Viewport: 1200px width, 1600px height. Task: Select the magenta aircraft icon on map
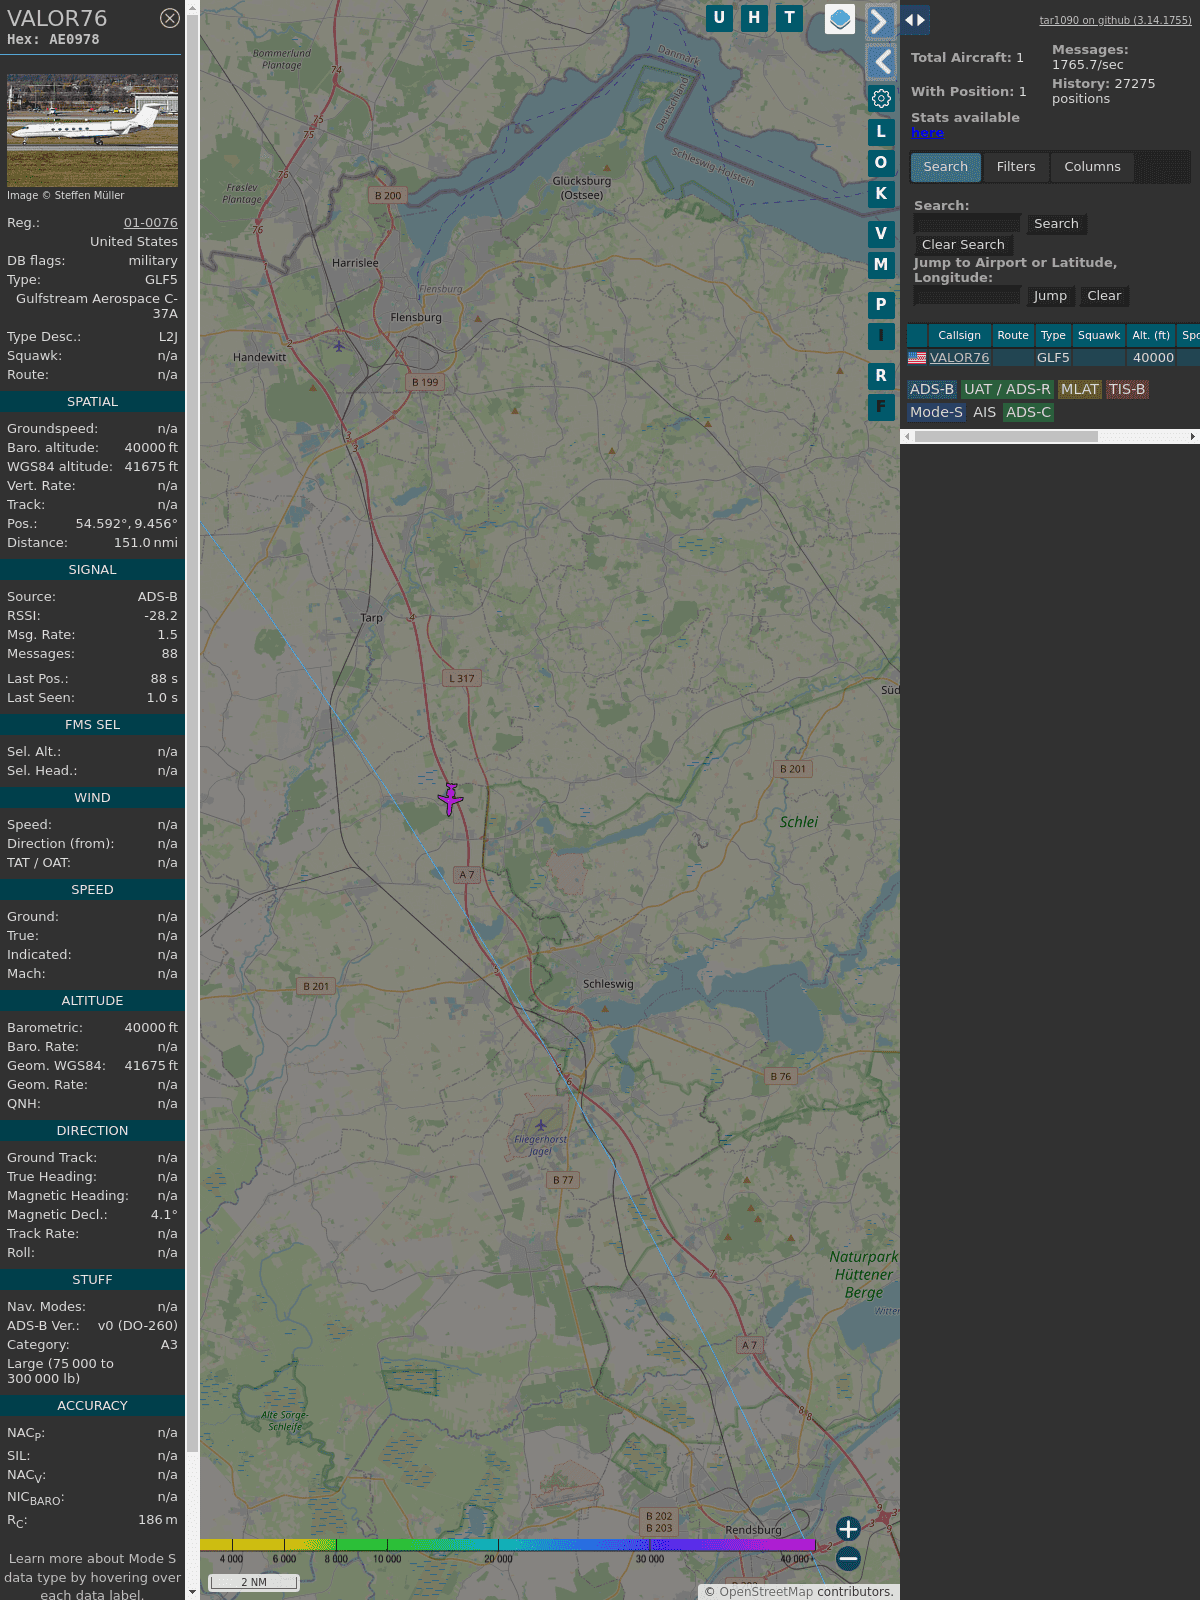click(x=451, y=799)
